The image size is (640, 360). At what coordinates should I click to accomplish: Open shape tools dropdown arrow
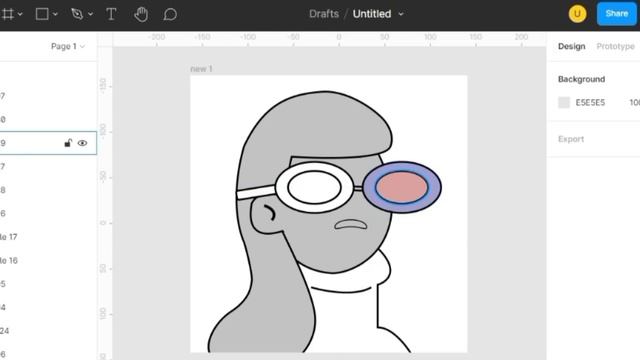[55, 15]
